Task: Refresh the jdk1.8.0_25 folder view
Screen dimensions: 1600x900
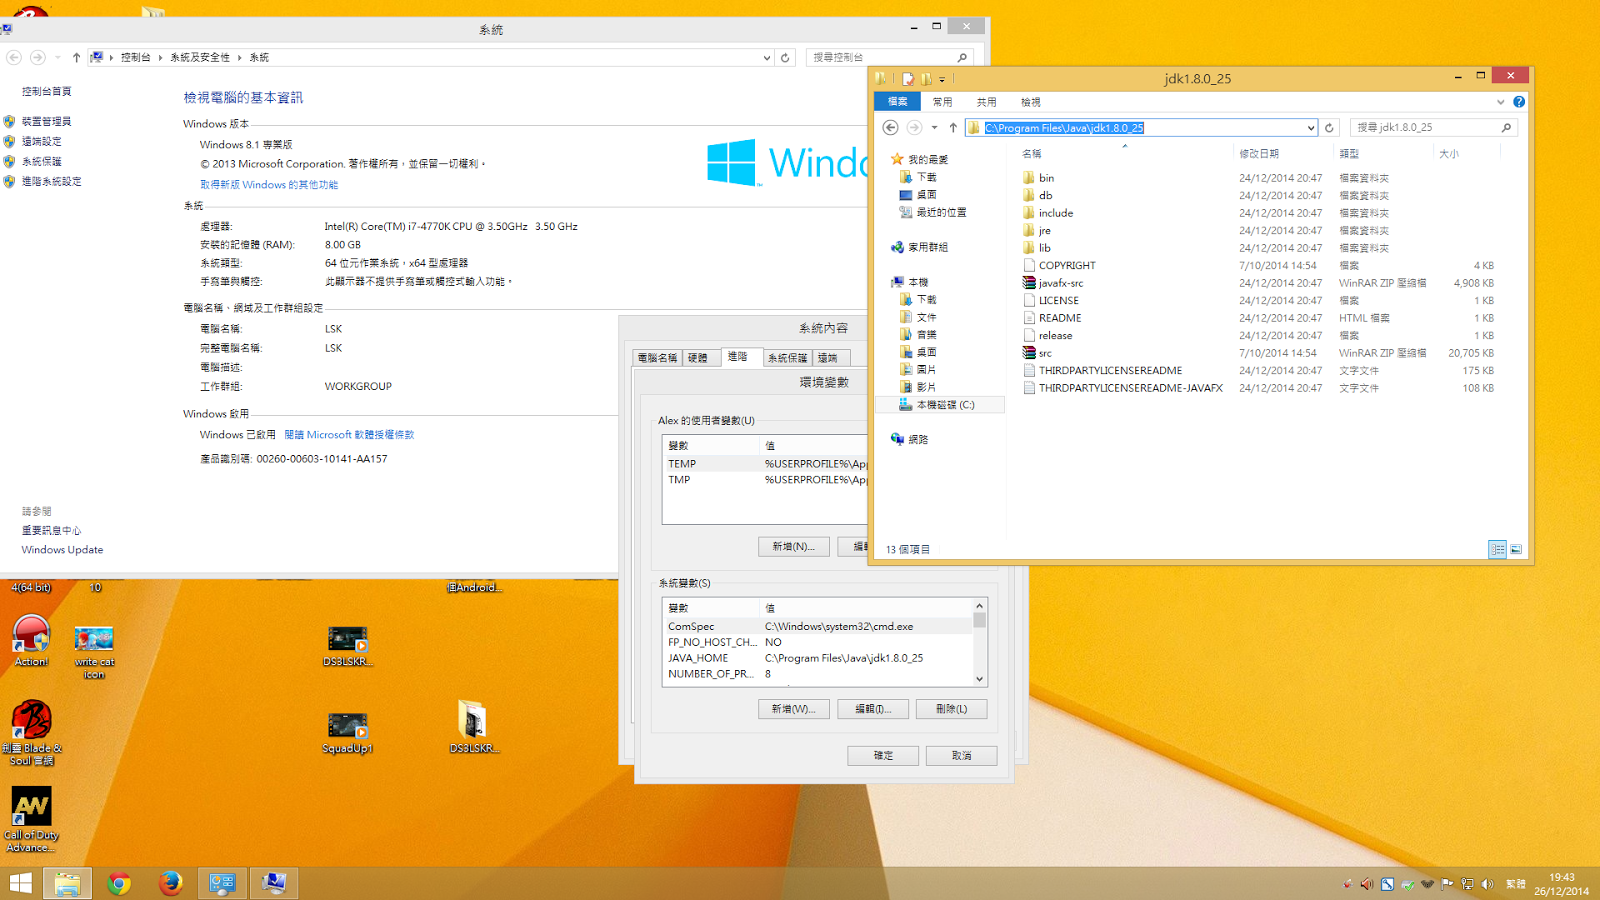Action: (1329, 127)
